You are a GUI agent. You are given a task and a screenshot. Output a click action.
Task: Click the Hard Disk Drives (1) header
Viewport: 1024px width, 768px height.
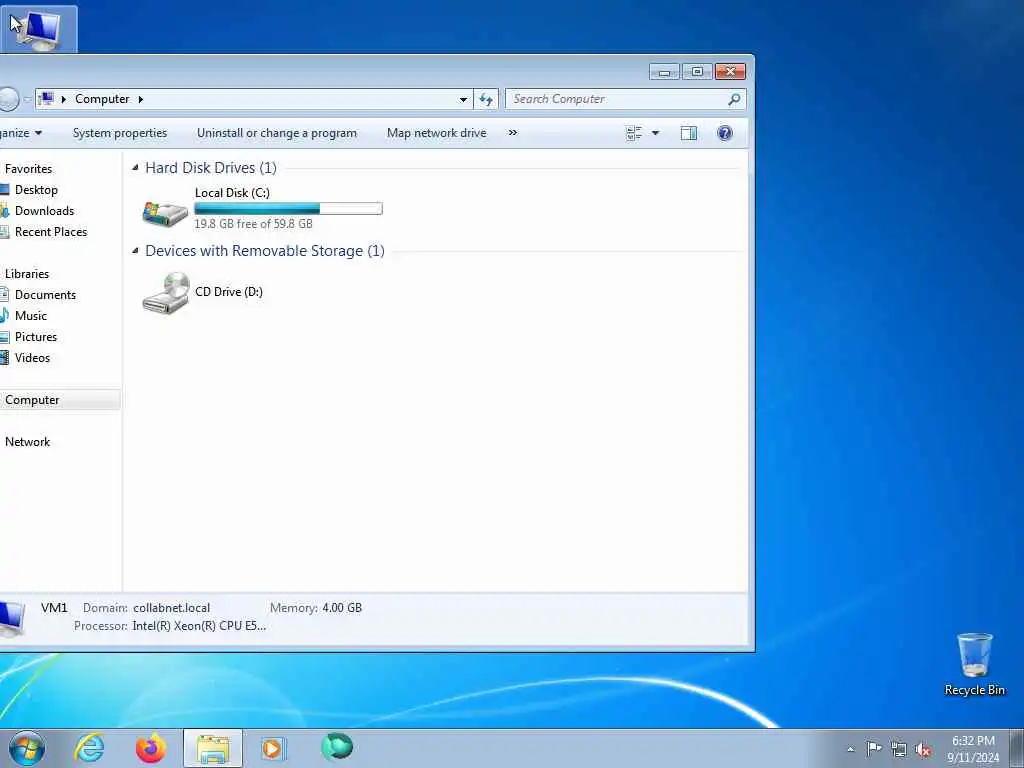(211, 168)
